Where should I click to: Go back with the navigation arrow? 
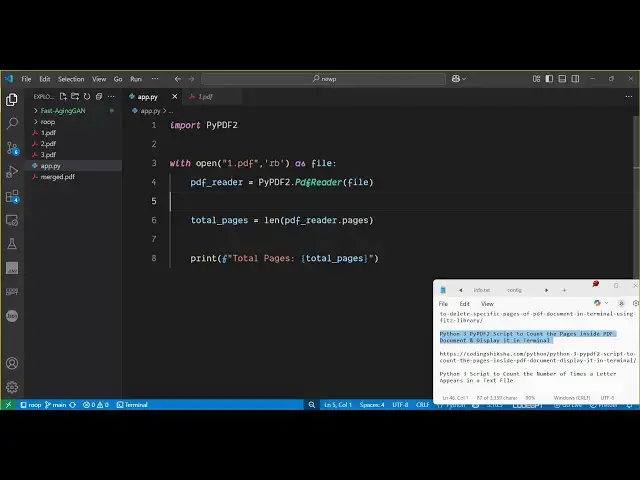pyautogui.click(x=178, y=79)
